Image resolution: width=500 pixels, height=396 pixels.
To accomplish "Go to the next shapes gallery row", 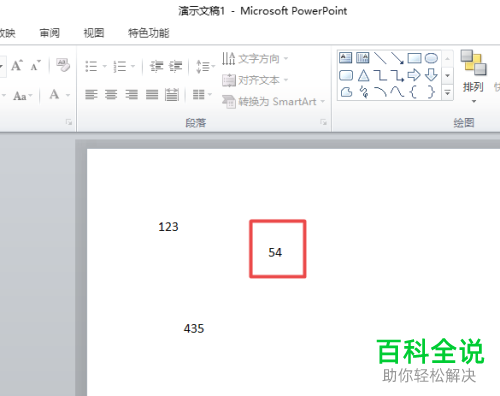I will point(447,75).
